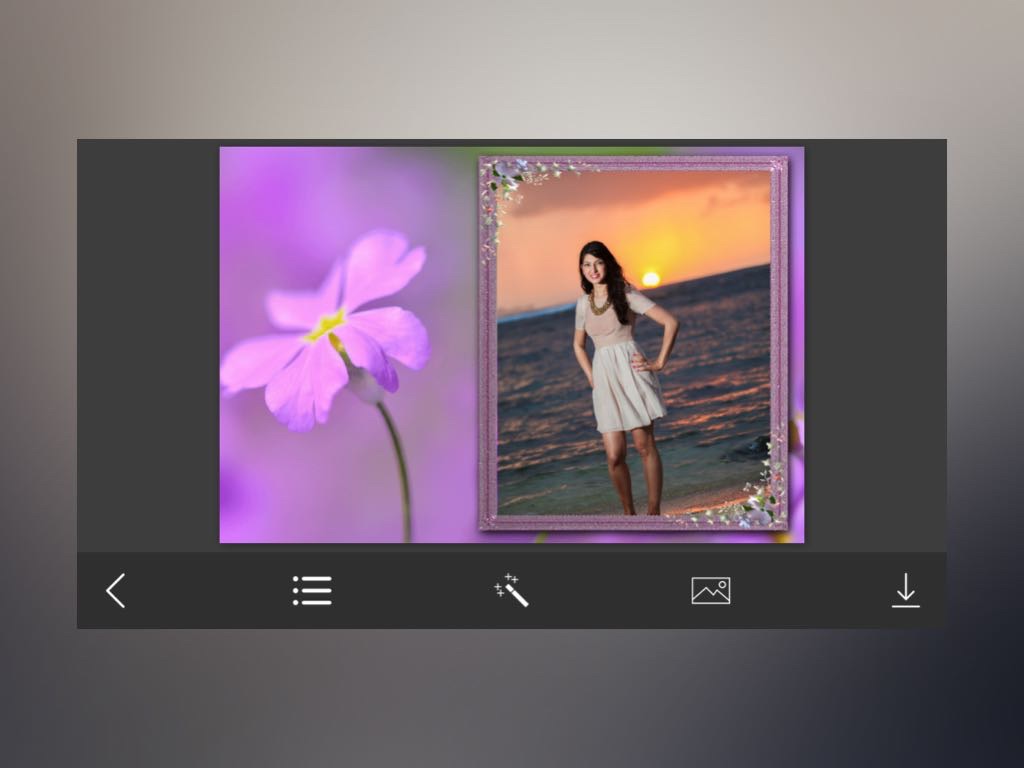1024x768 pixels.
Task: Open the photo gallery picker icon
Action: 710,591
